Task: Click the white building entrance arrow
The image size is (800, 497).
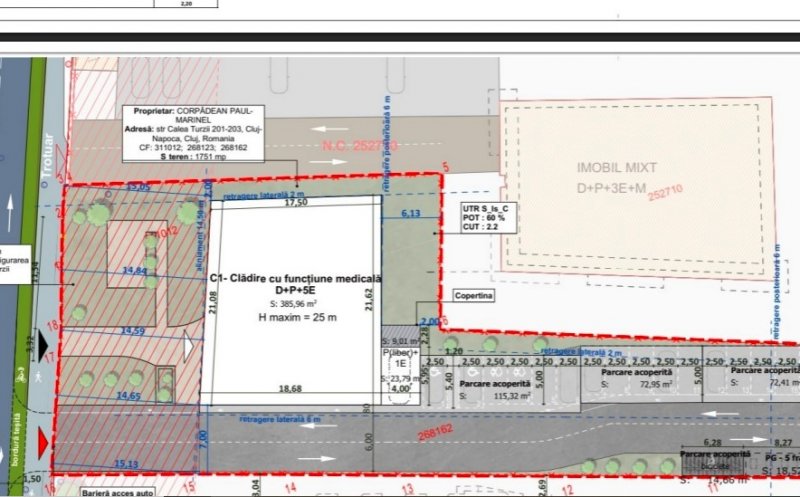Action: pyautogui.click(x=188, y=347)
